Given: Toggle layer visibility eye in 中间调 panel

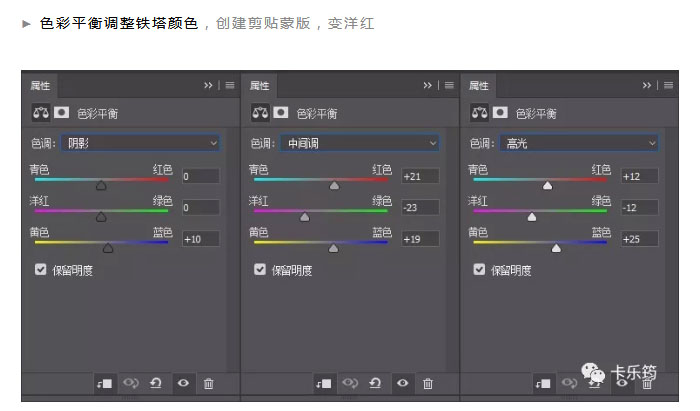Looking at the screenshot, I should coord(402,383).
